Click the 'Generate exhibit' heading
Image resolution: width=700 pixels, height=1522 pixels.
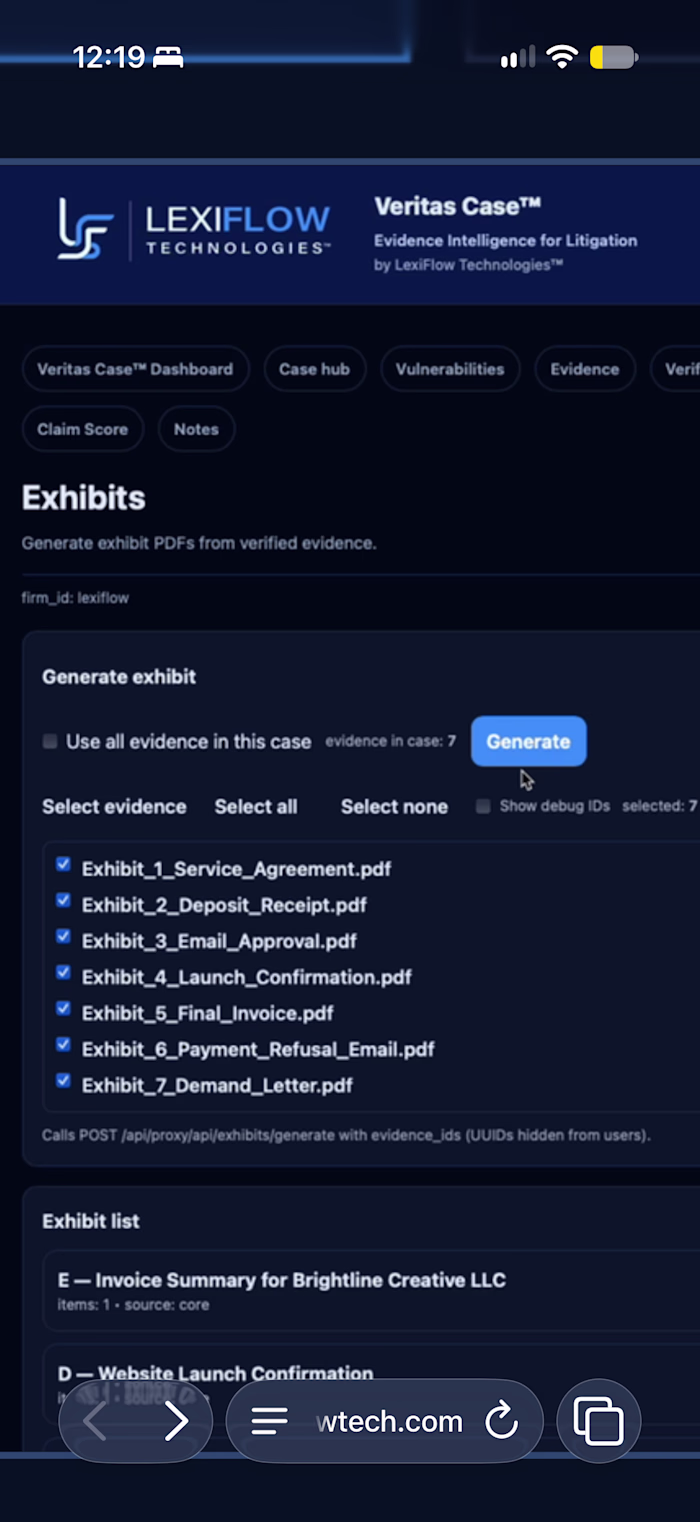[119, 677]
